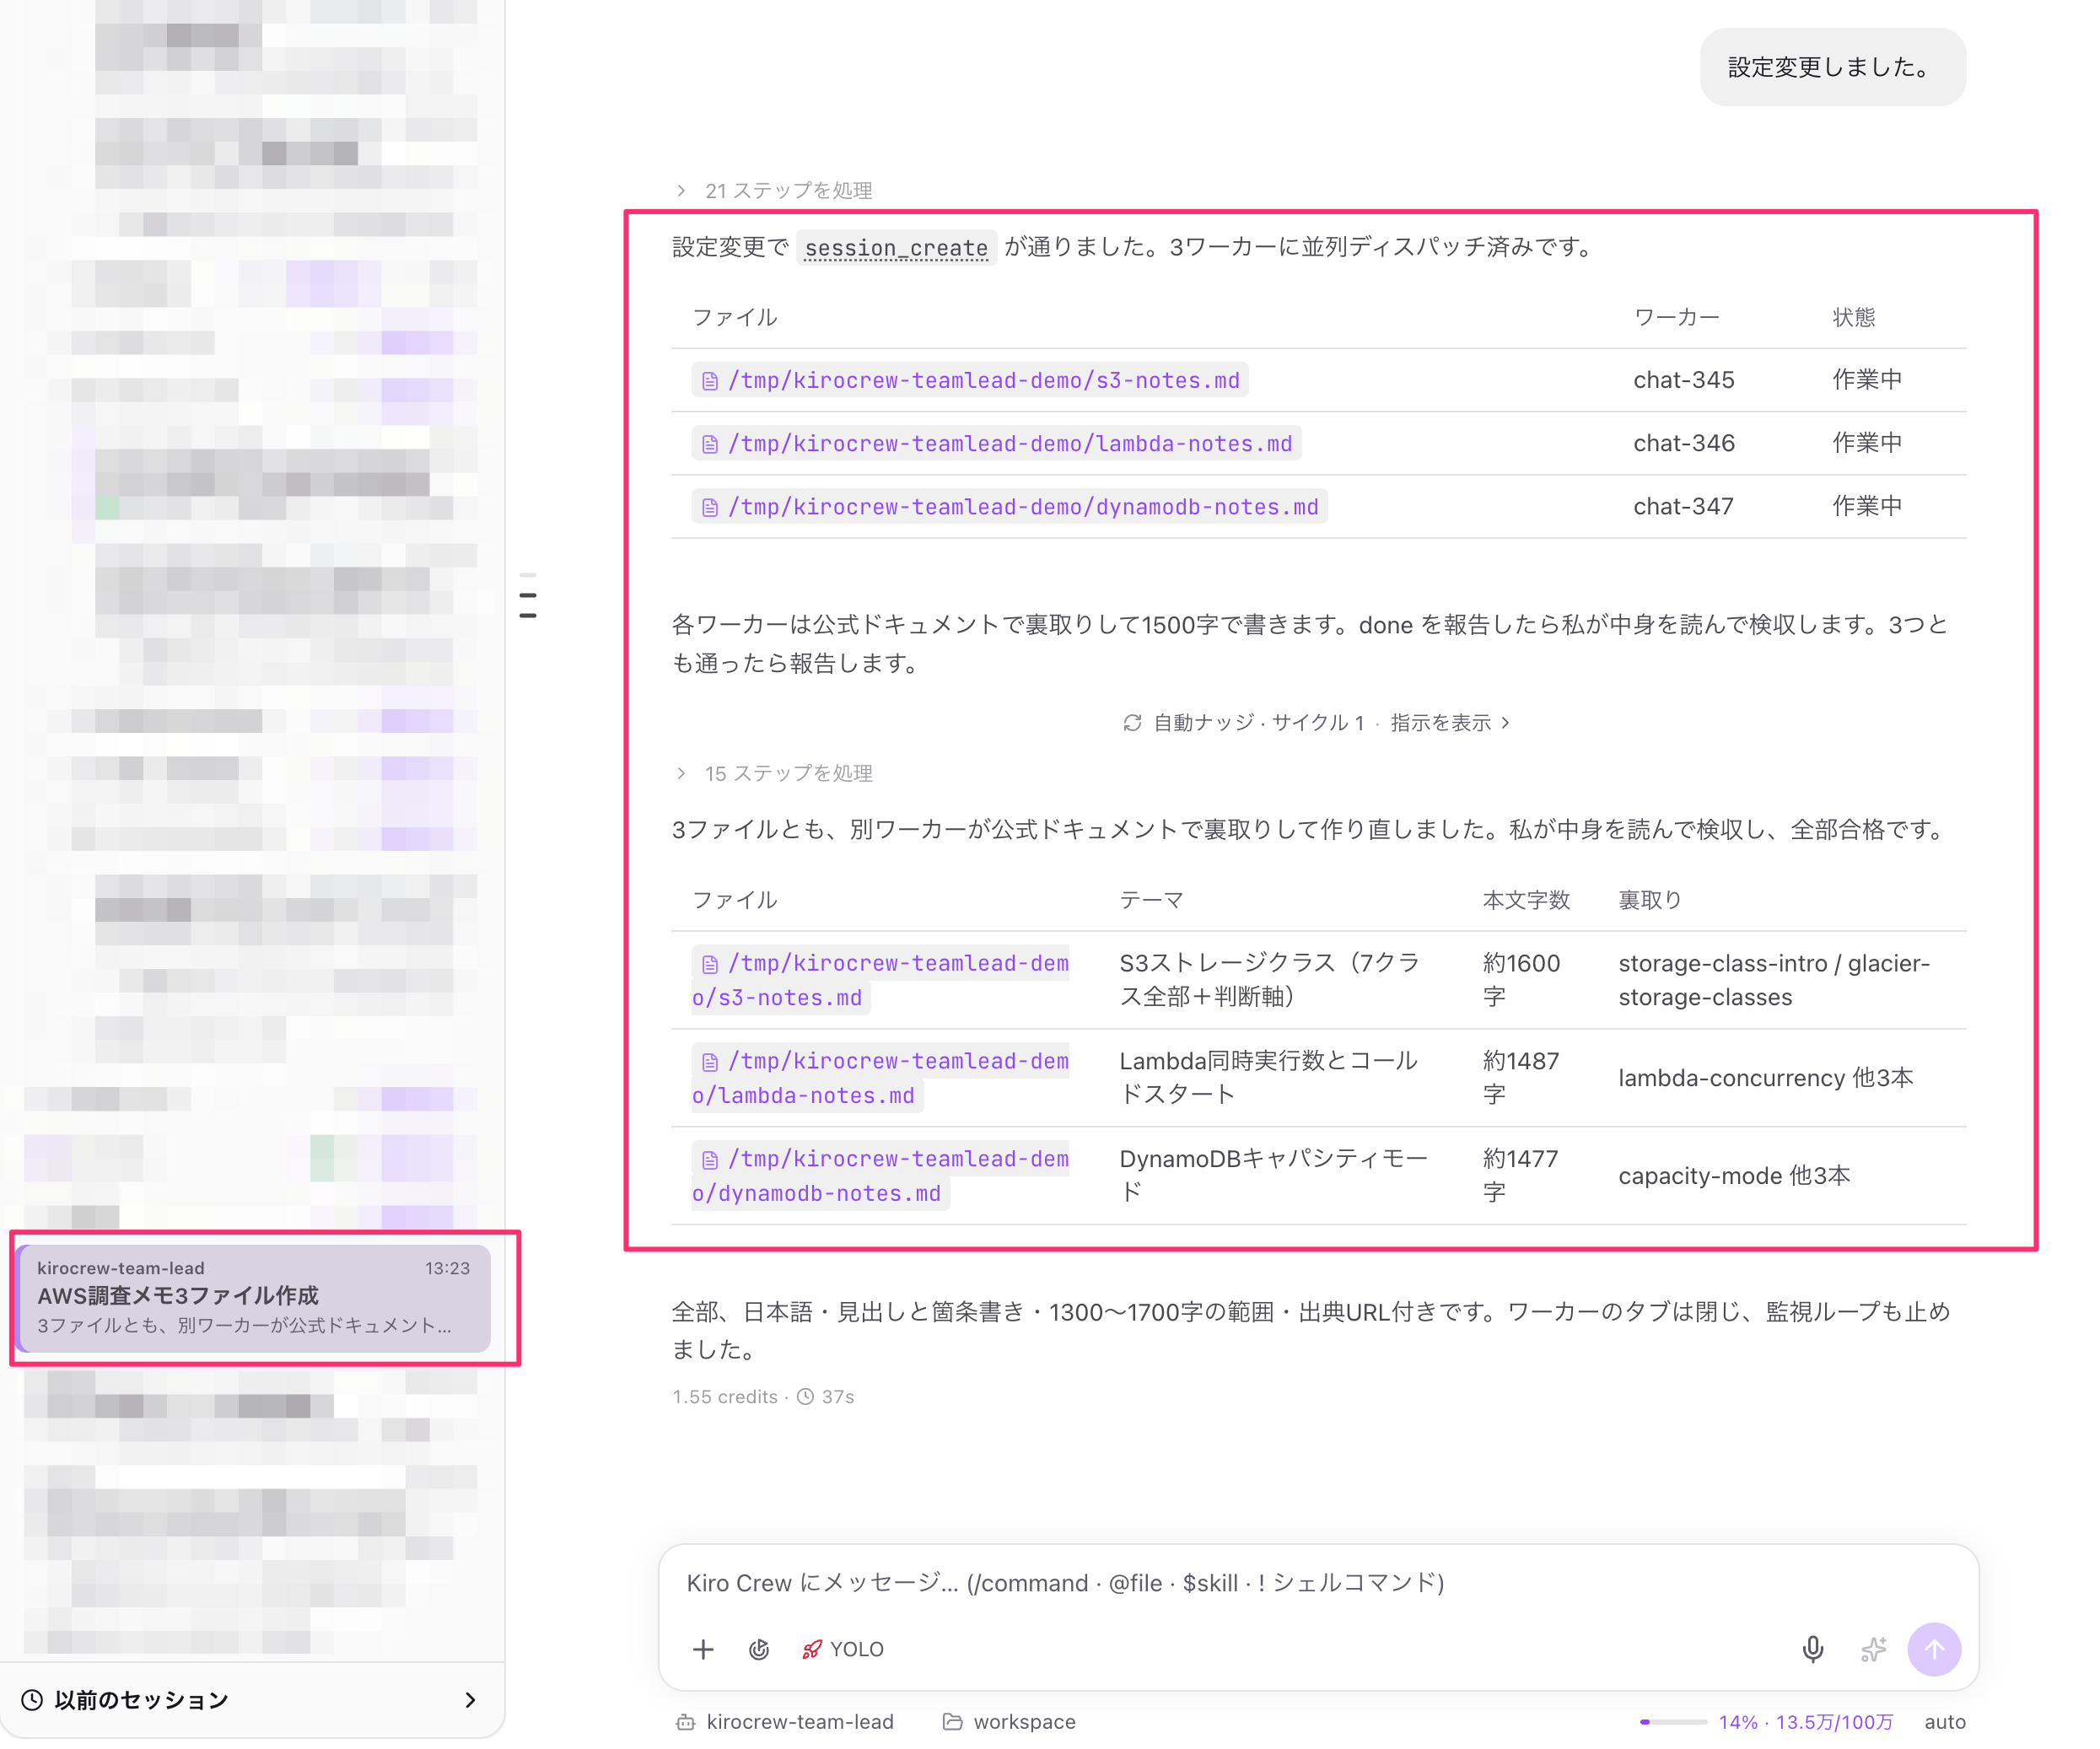The width and height of the screenshot is (2100, 1749).
Task: Click the plus attach icon in message box
Action: point(703,1649)
